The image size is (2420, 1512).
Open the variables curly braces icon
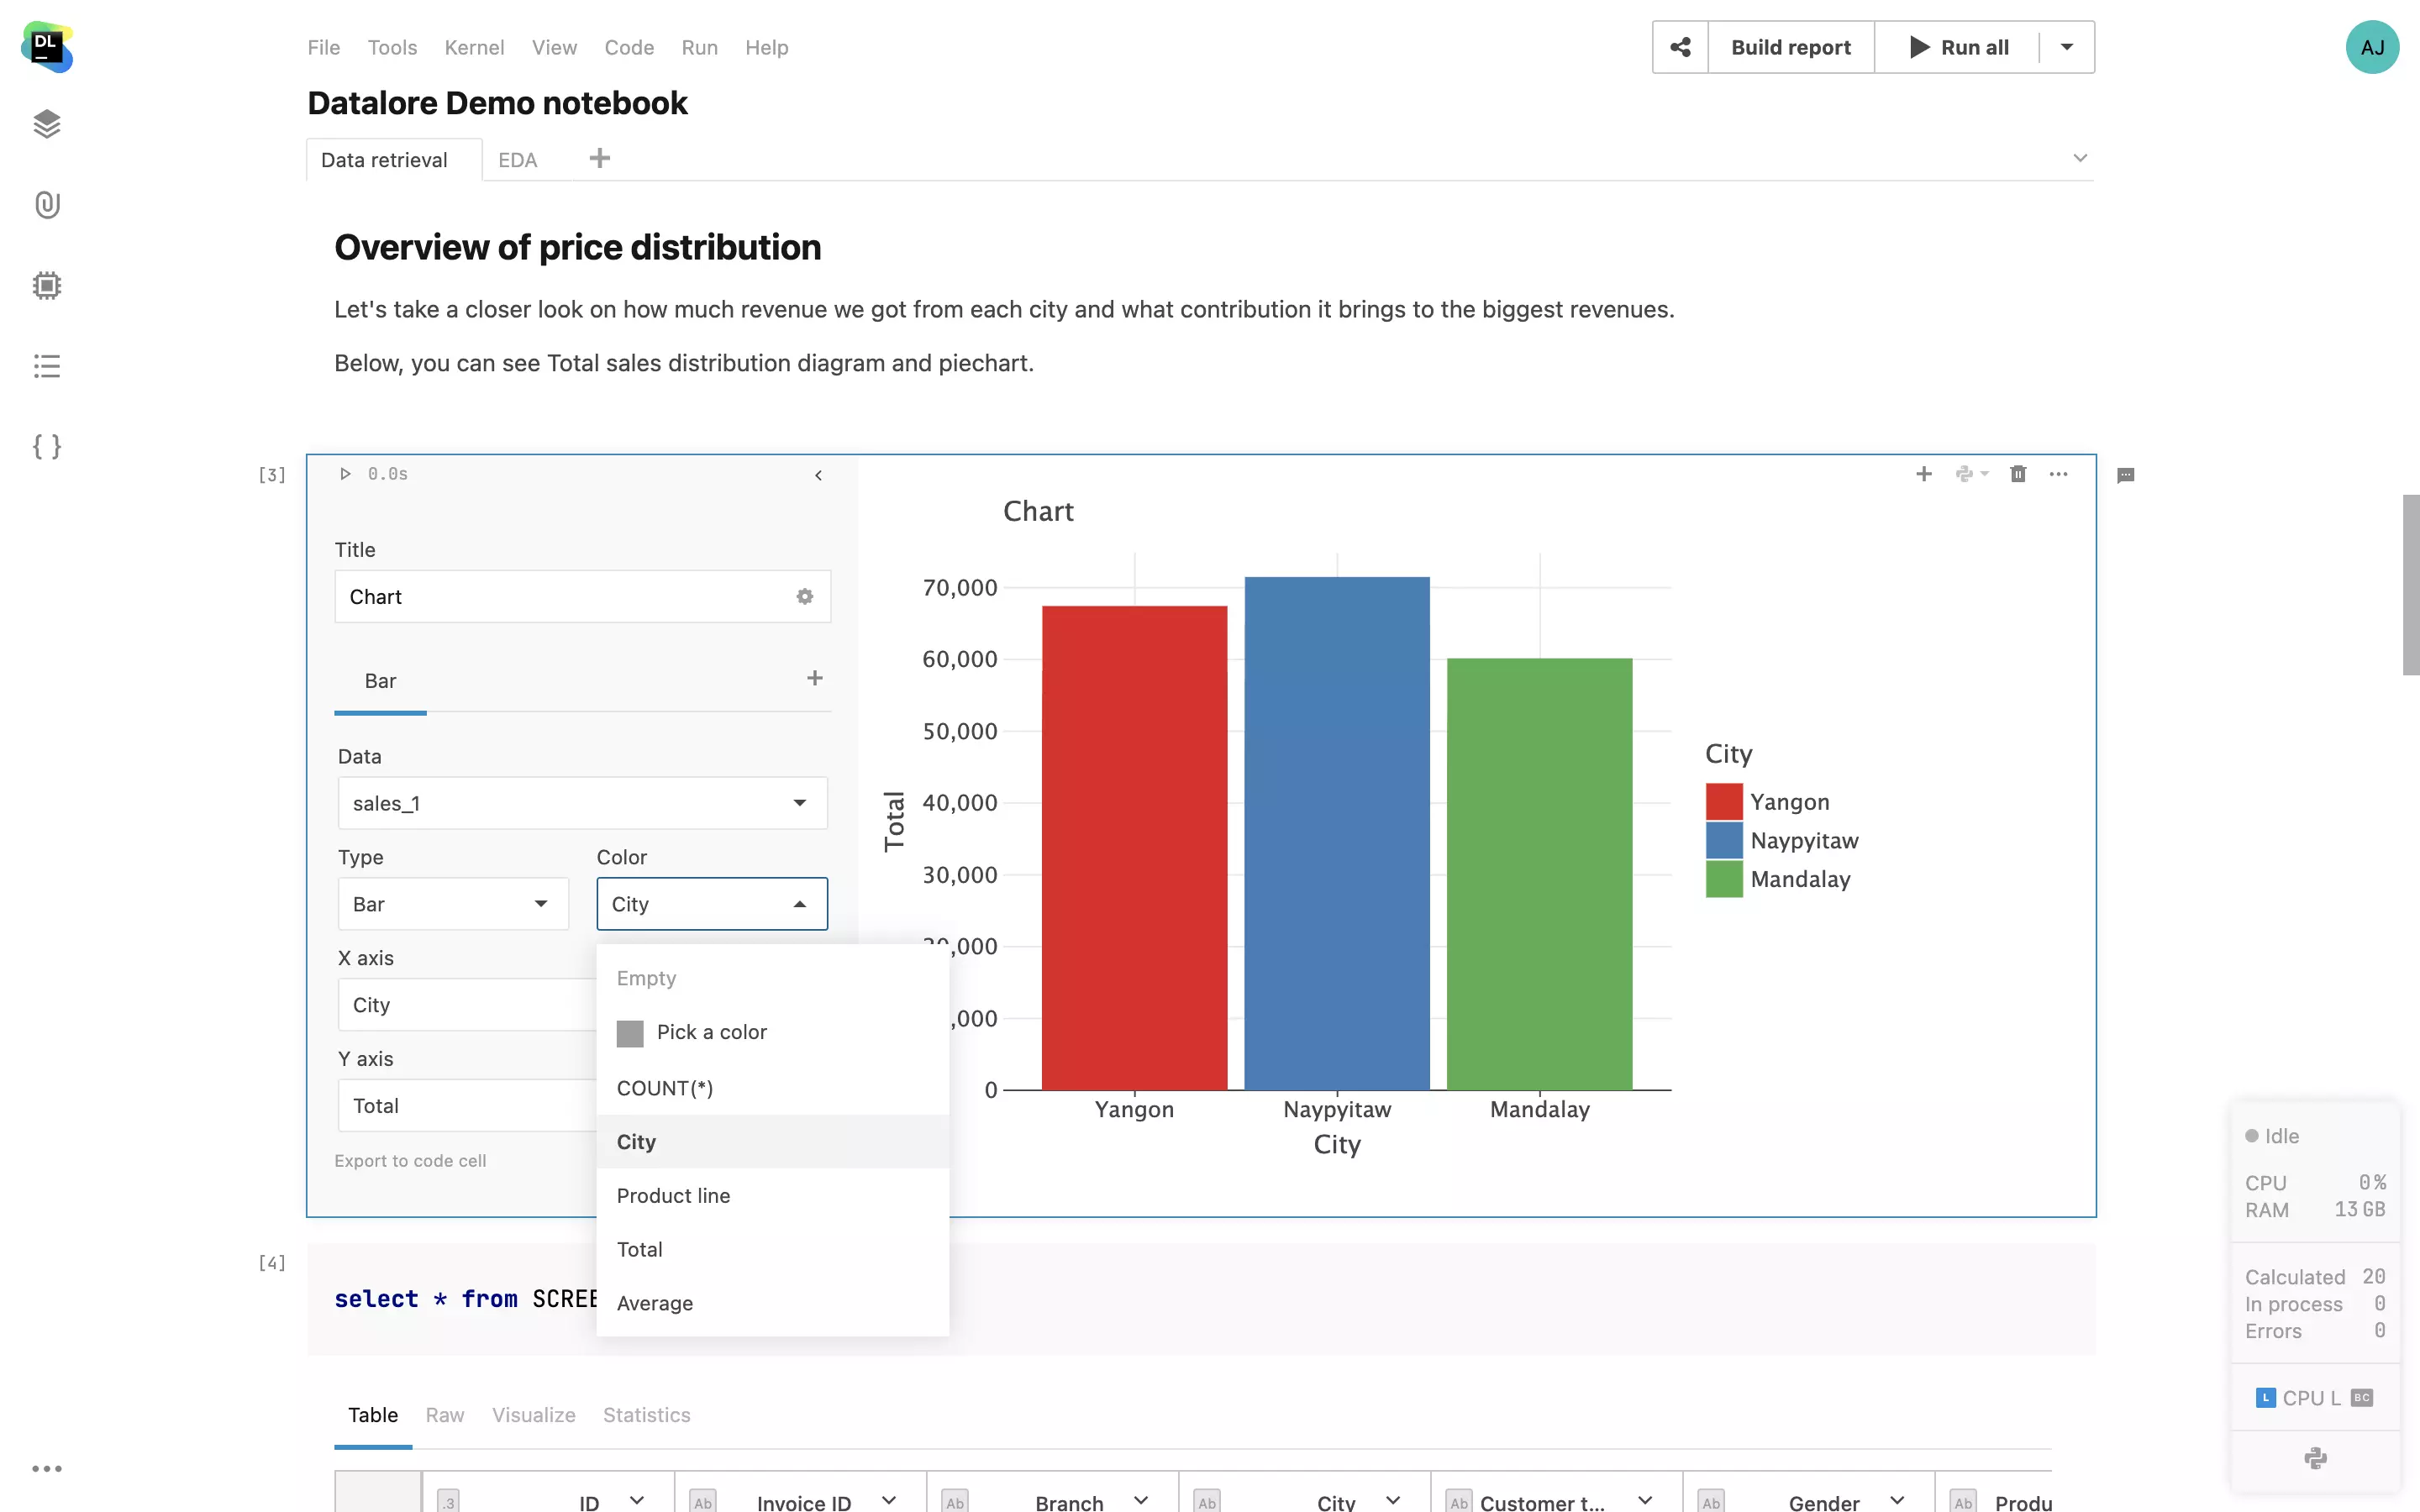(x=47, y=446)
